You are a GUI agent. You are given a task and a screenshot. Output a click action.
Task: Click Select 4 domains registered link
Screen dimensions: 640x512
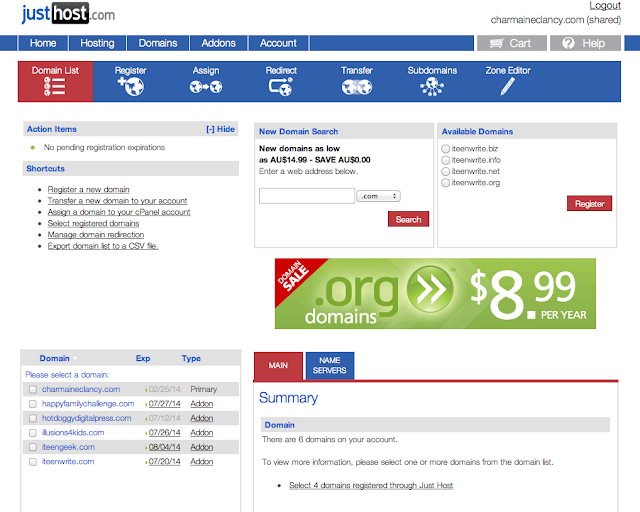pyautogui.click(x=371, y=485)
